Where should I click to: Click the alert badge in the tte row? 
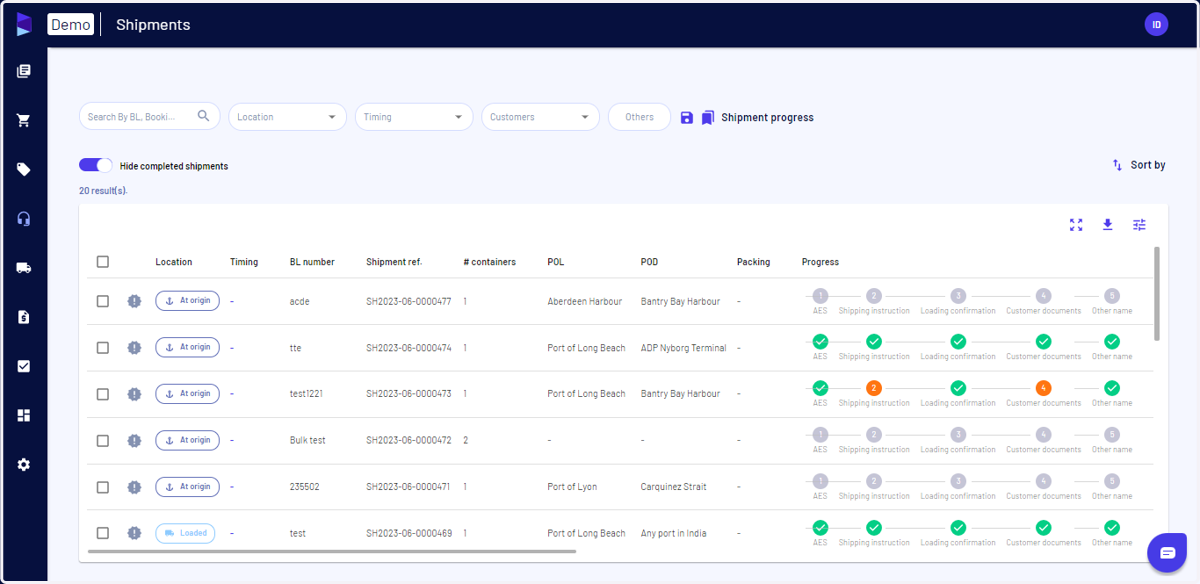tap(134, 347)
